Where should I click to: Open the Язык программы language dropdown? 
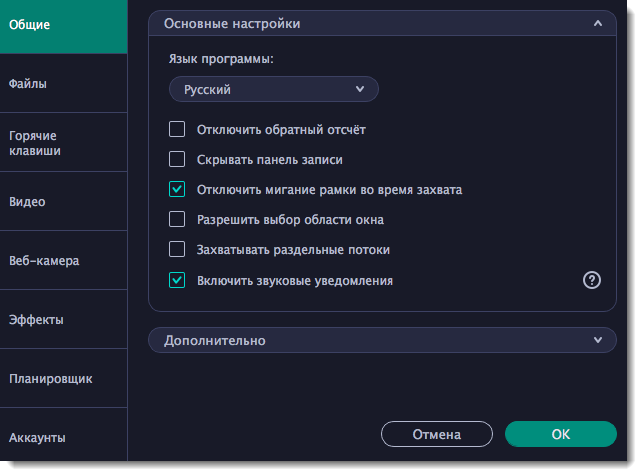pyautogui.click(x=274, y=90)
